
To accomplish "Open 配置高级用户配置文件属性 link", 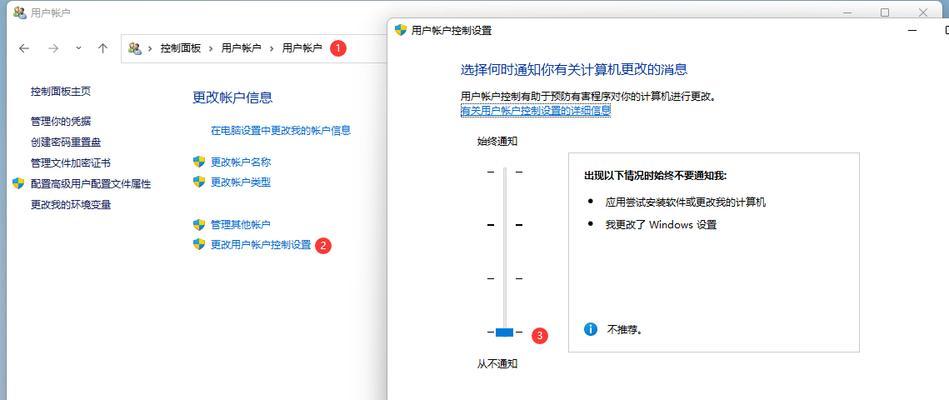I will coord(91,184).
